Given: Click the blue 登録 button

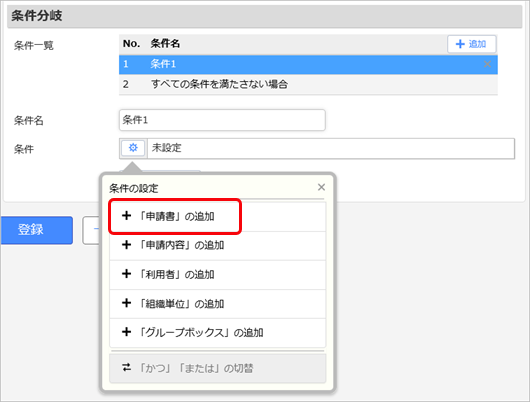Looking at the screenshot, I should (37, 230).
